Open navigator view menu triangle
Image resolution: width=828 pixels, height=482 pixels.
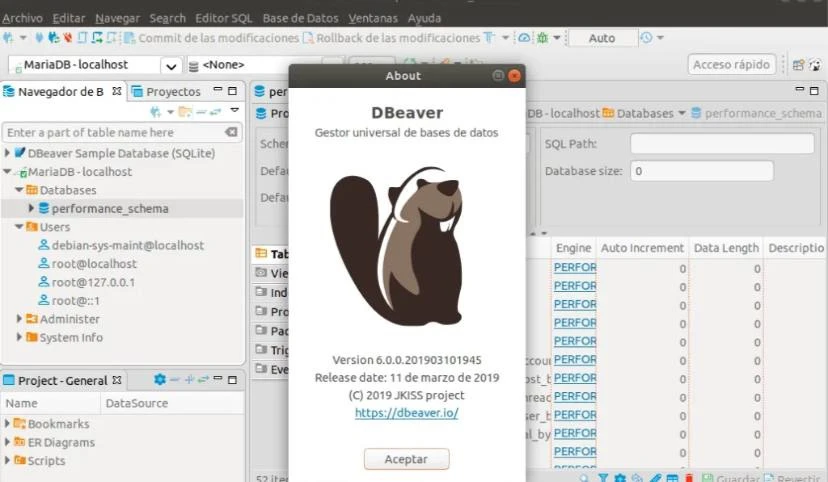(x=234, y=111)
